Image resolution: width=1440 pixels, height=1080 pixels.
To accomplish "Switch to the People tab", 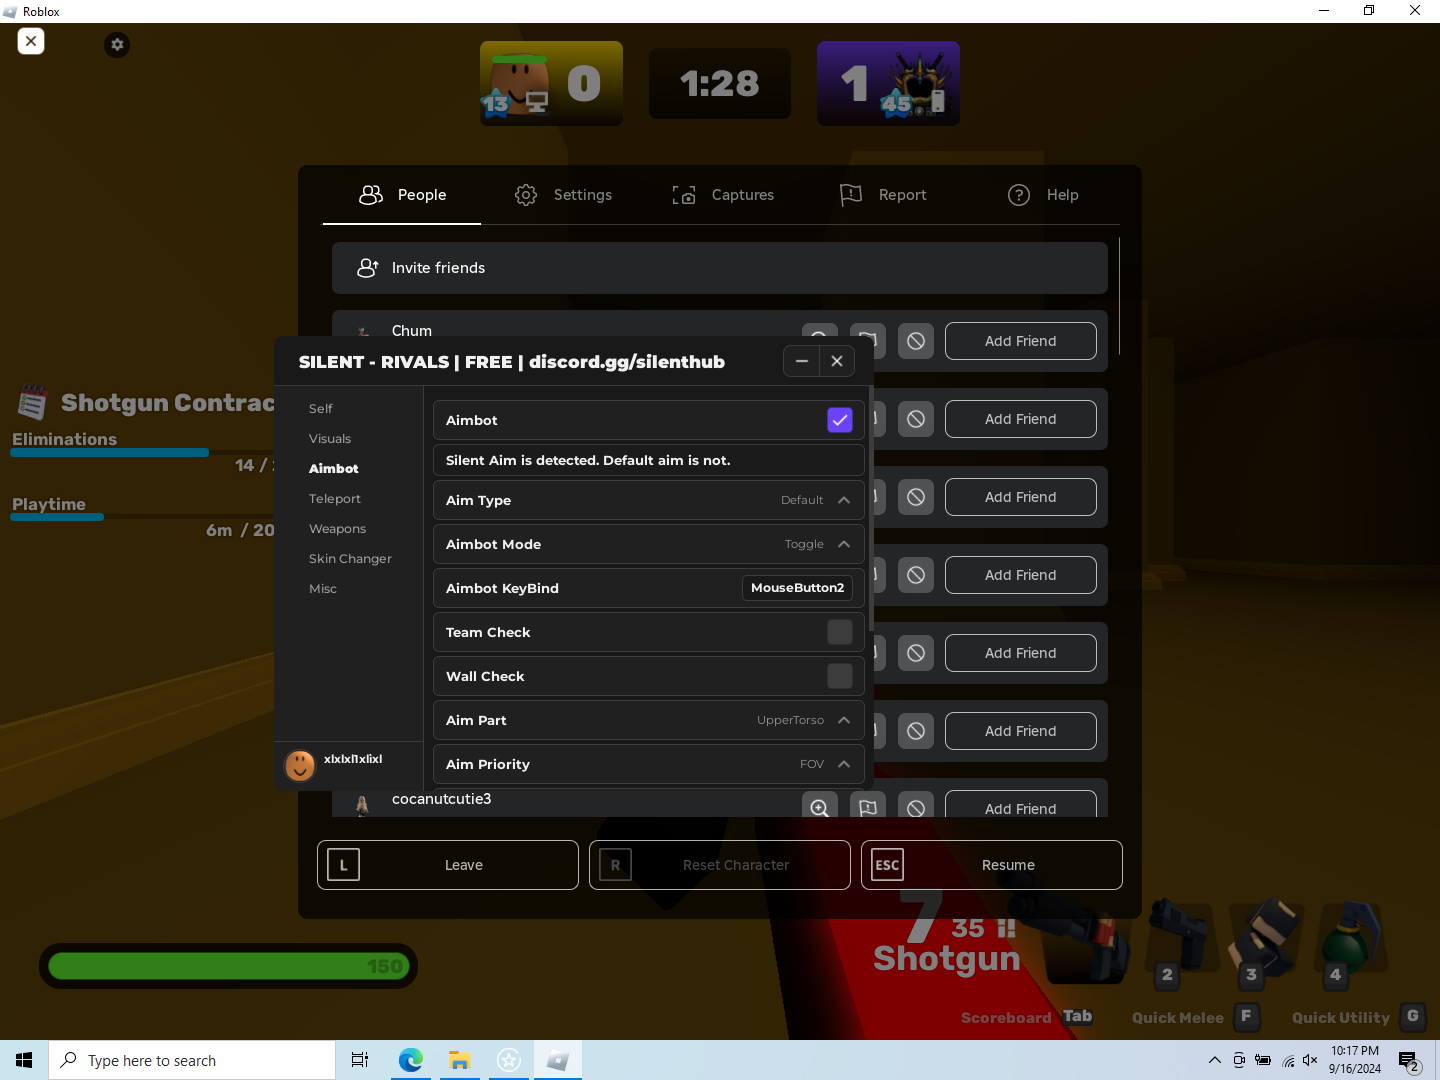I will click(x=402, y=195).
